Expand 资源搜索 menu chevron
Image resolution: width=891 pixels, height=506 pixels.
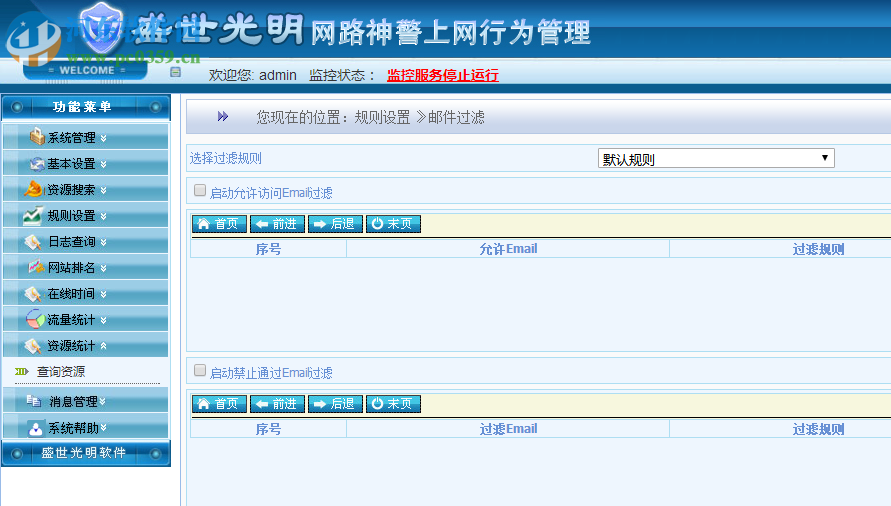coord(103,190)
